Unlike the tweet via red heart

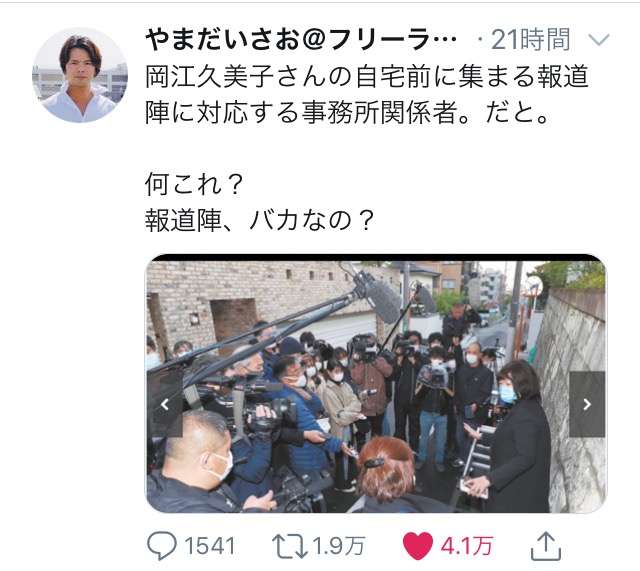(x=418, y=546)
